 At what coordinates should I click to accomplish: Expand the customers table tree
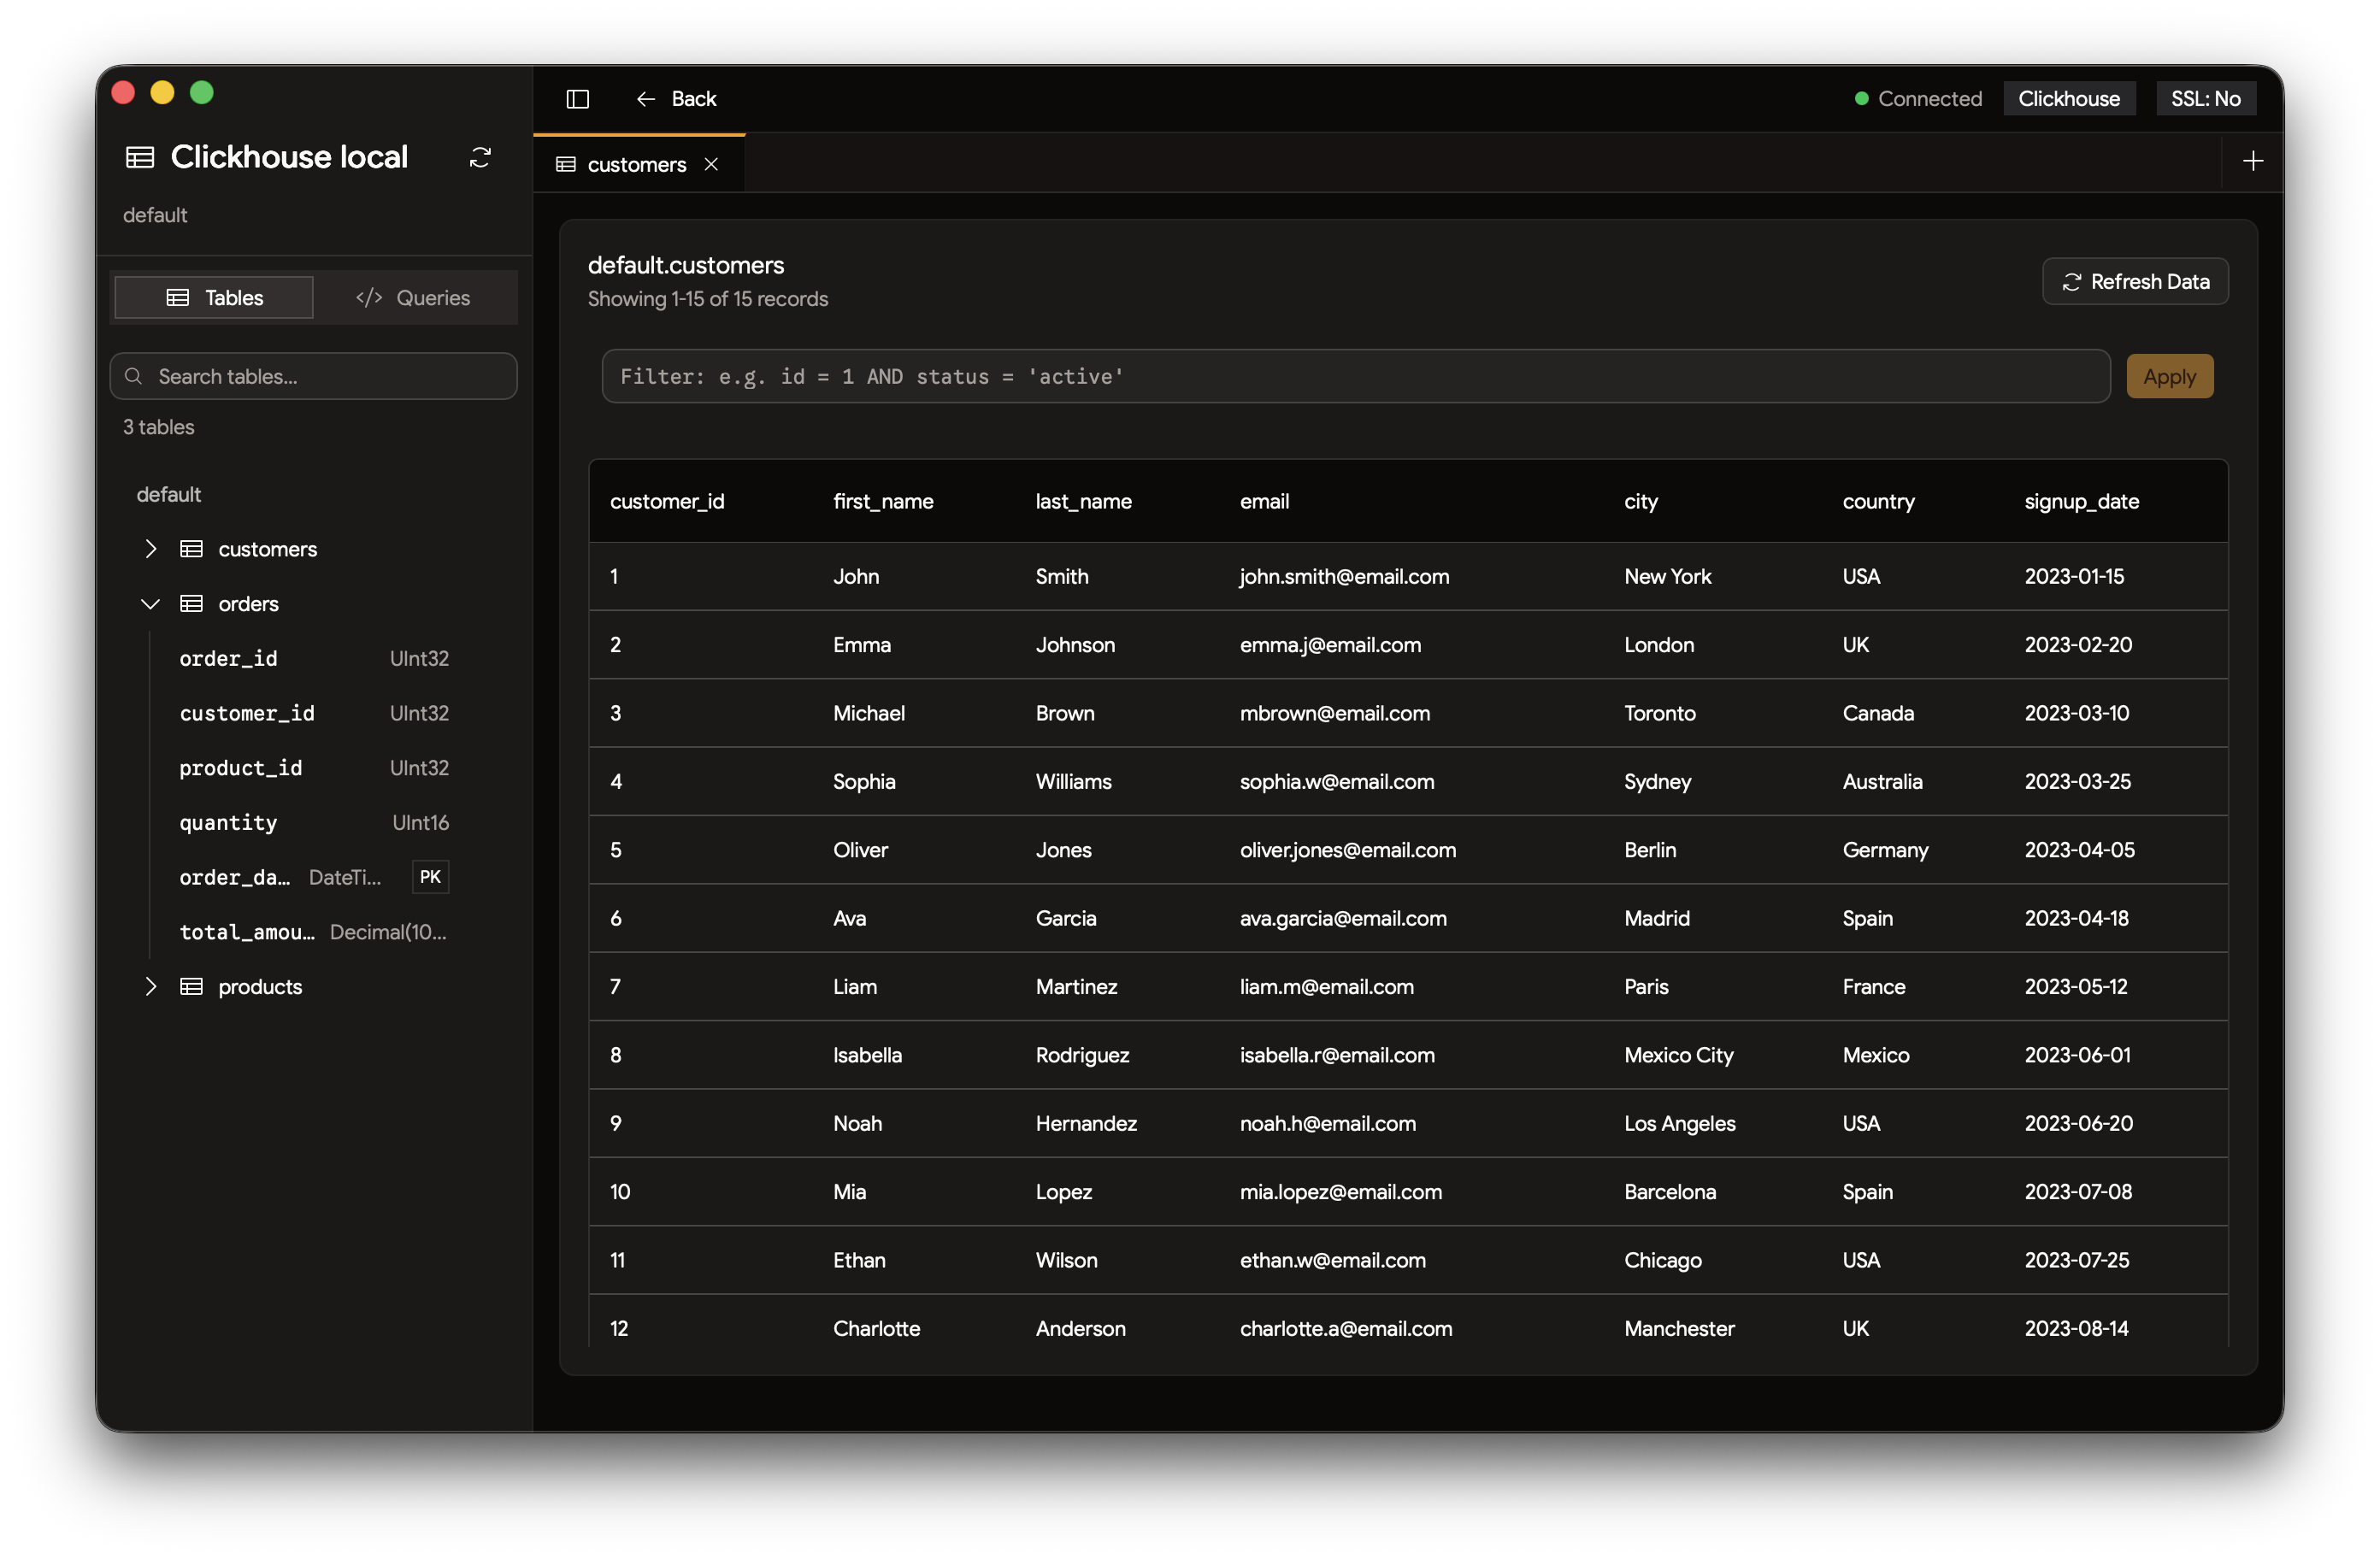tap(151, 549)
